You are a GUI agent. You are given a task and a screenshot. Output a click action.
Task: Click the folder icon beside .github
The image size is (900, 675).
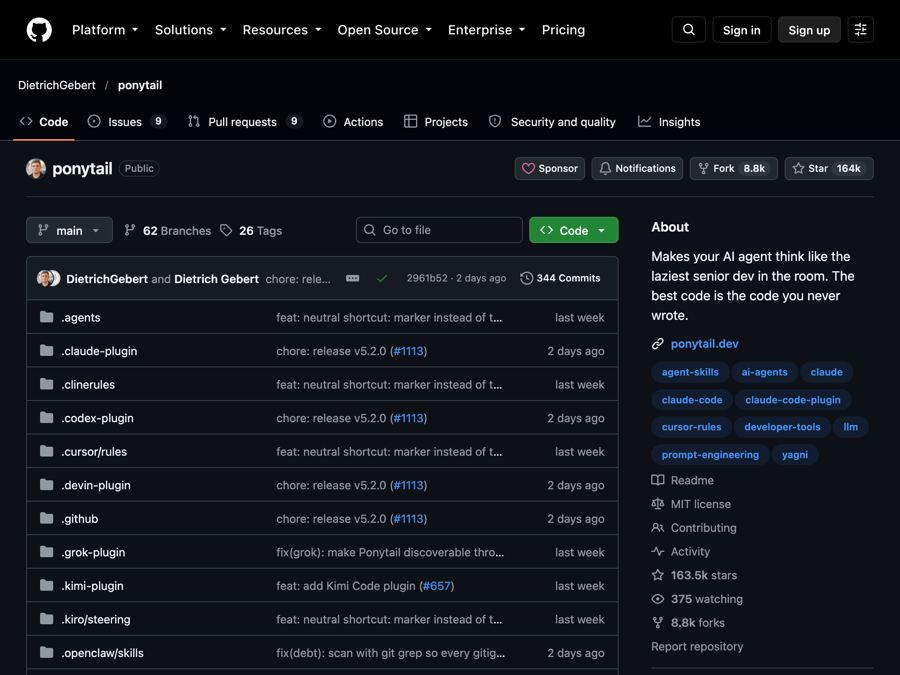point(46,518)
